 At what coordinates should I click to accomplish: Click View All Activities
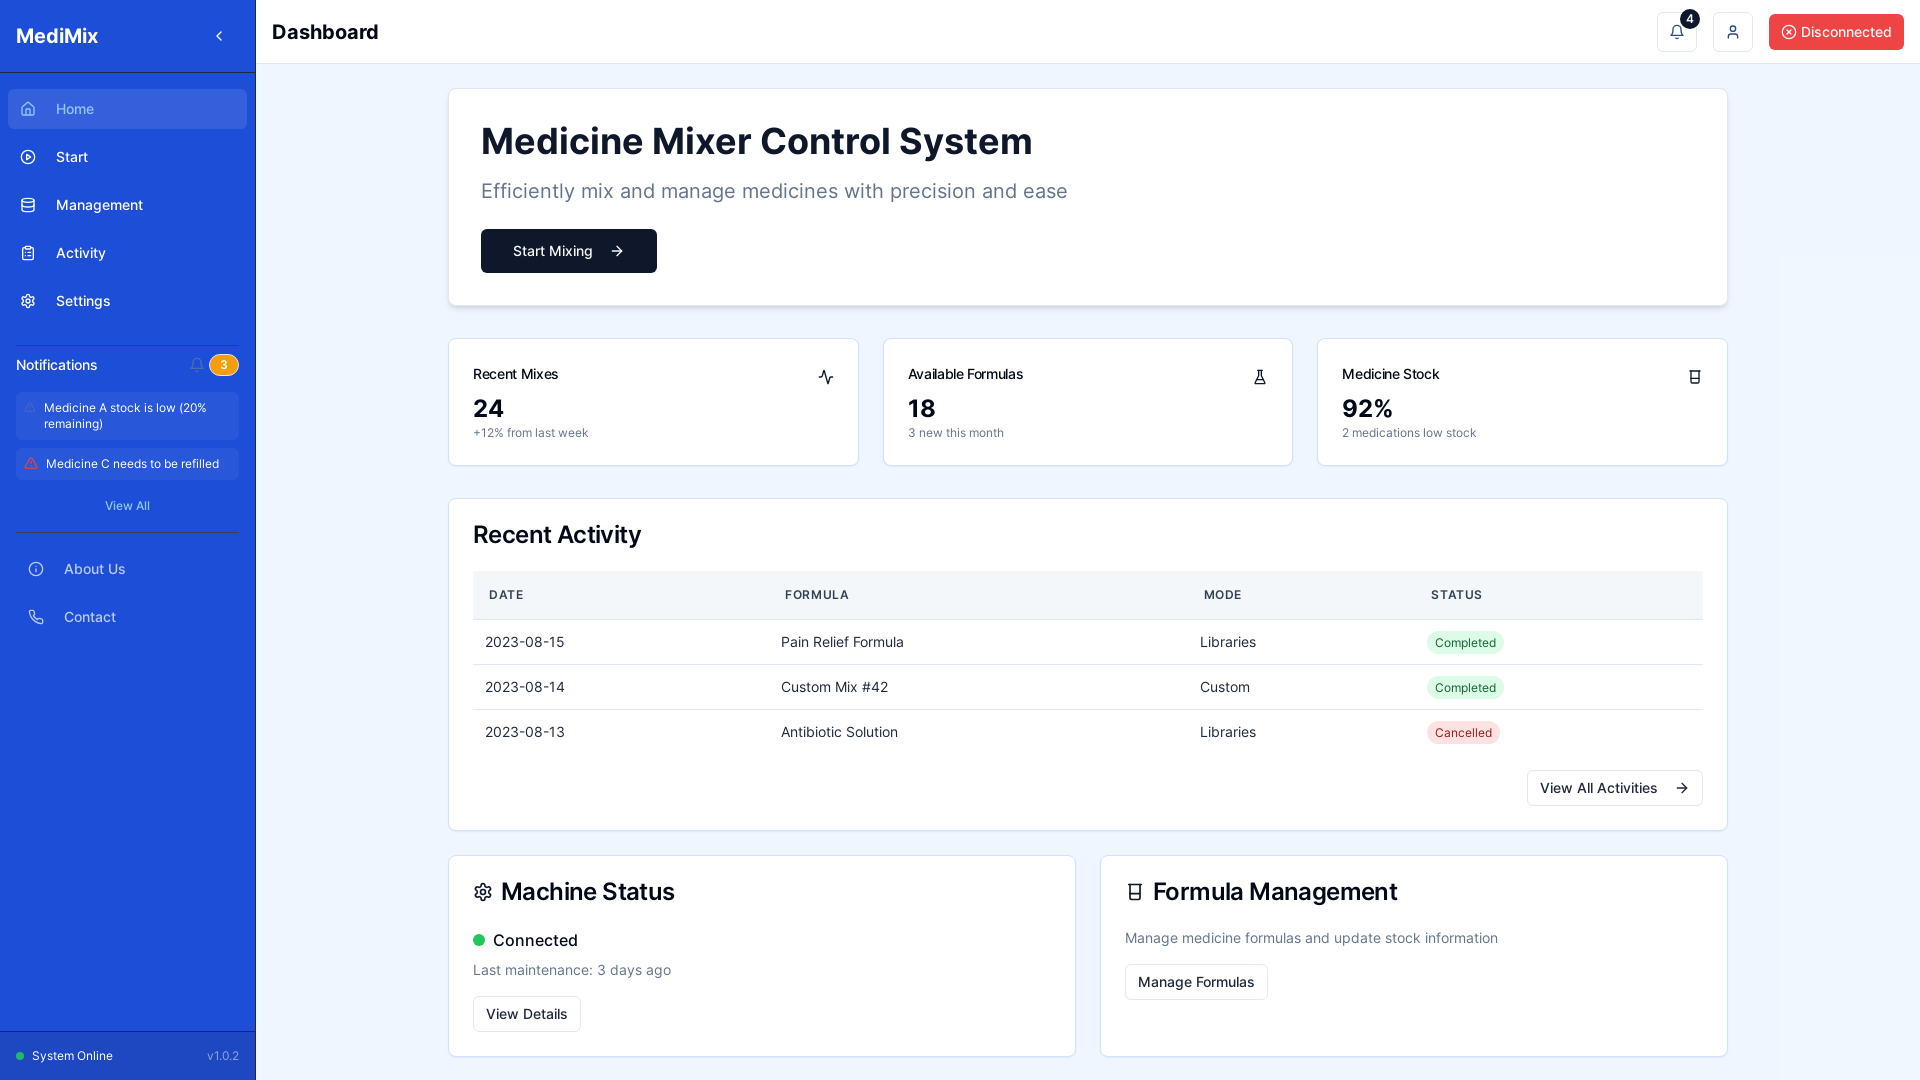pyautogui.click(x=1613, y=788)
